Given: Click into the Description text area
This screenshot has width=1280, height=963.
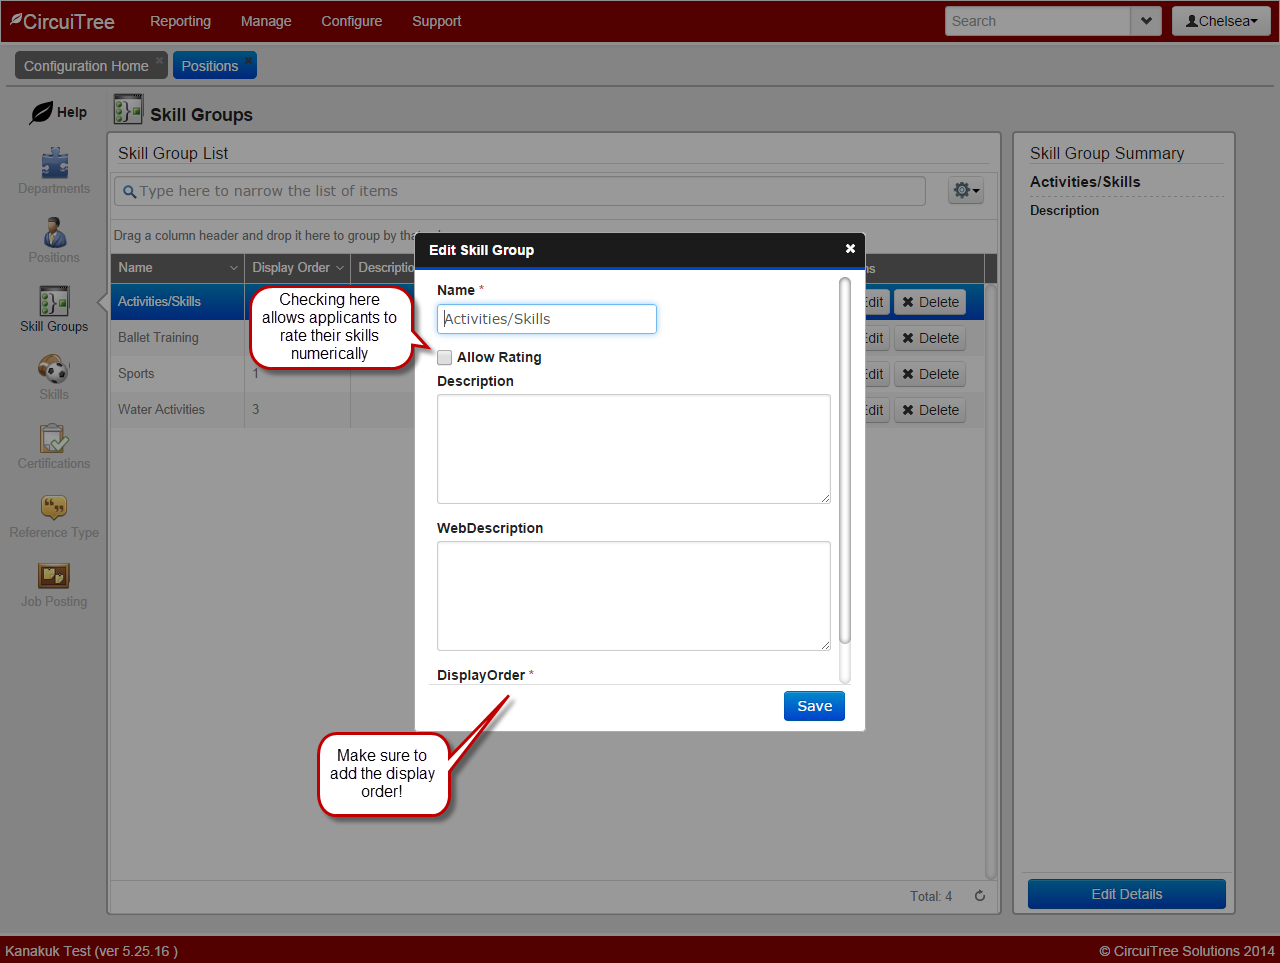Looking at the screenshot, I should pyautogui.click(x=633, y=448).
